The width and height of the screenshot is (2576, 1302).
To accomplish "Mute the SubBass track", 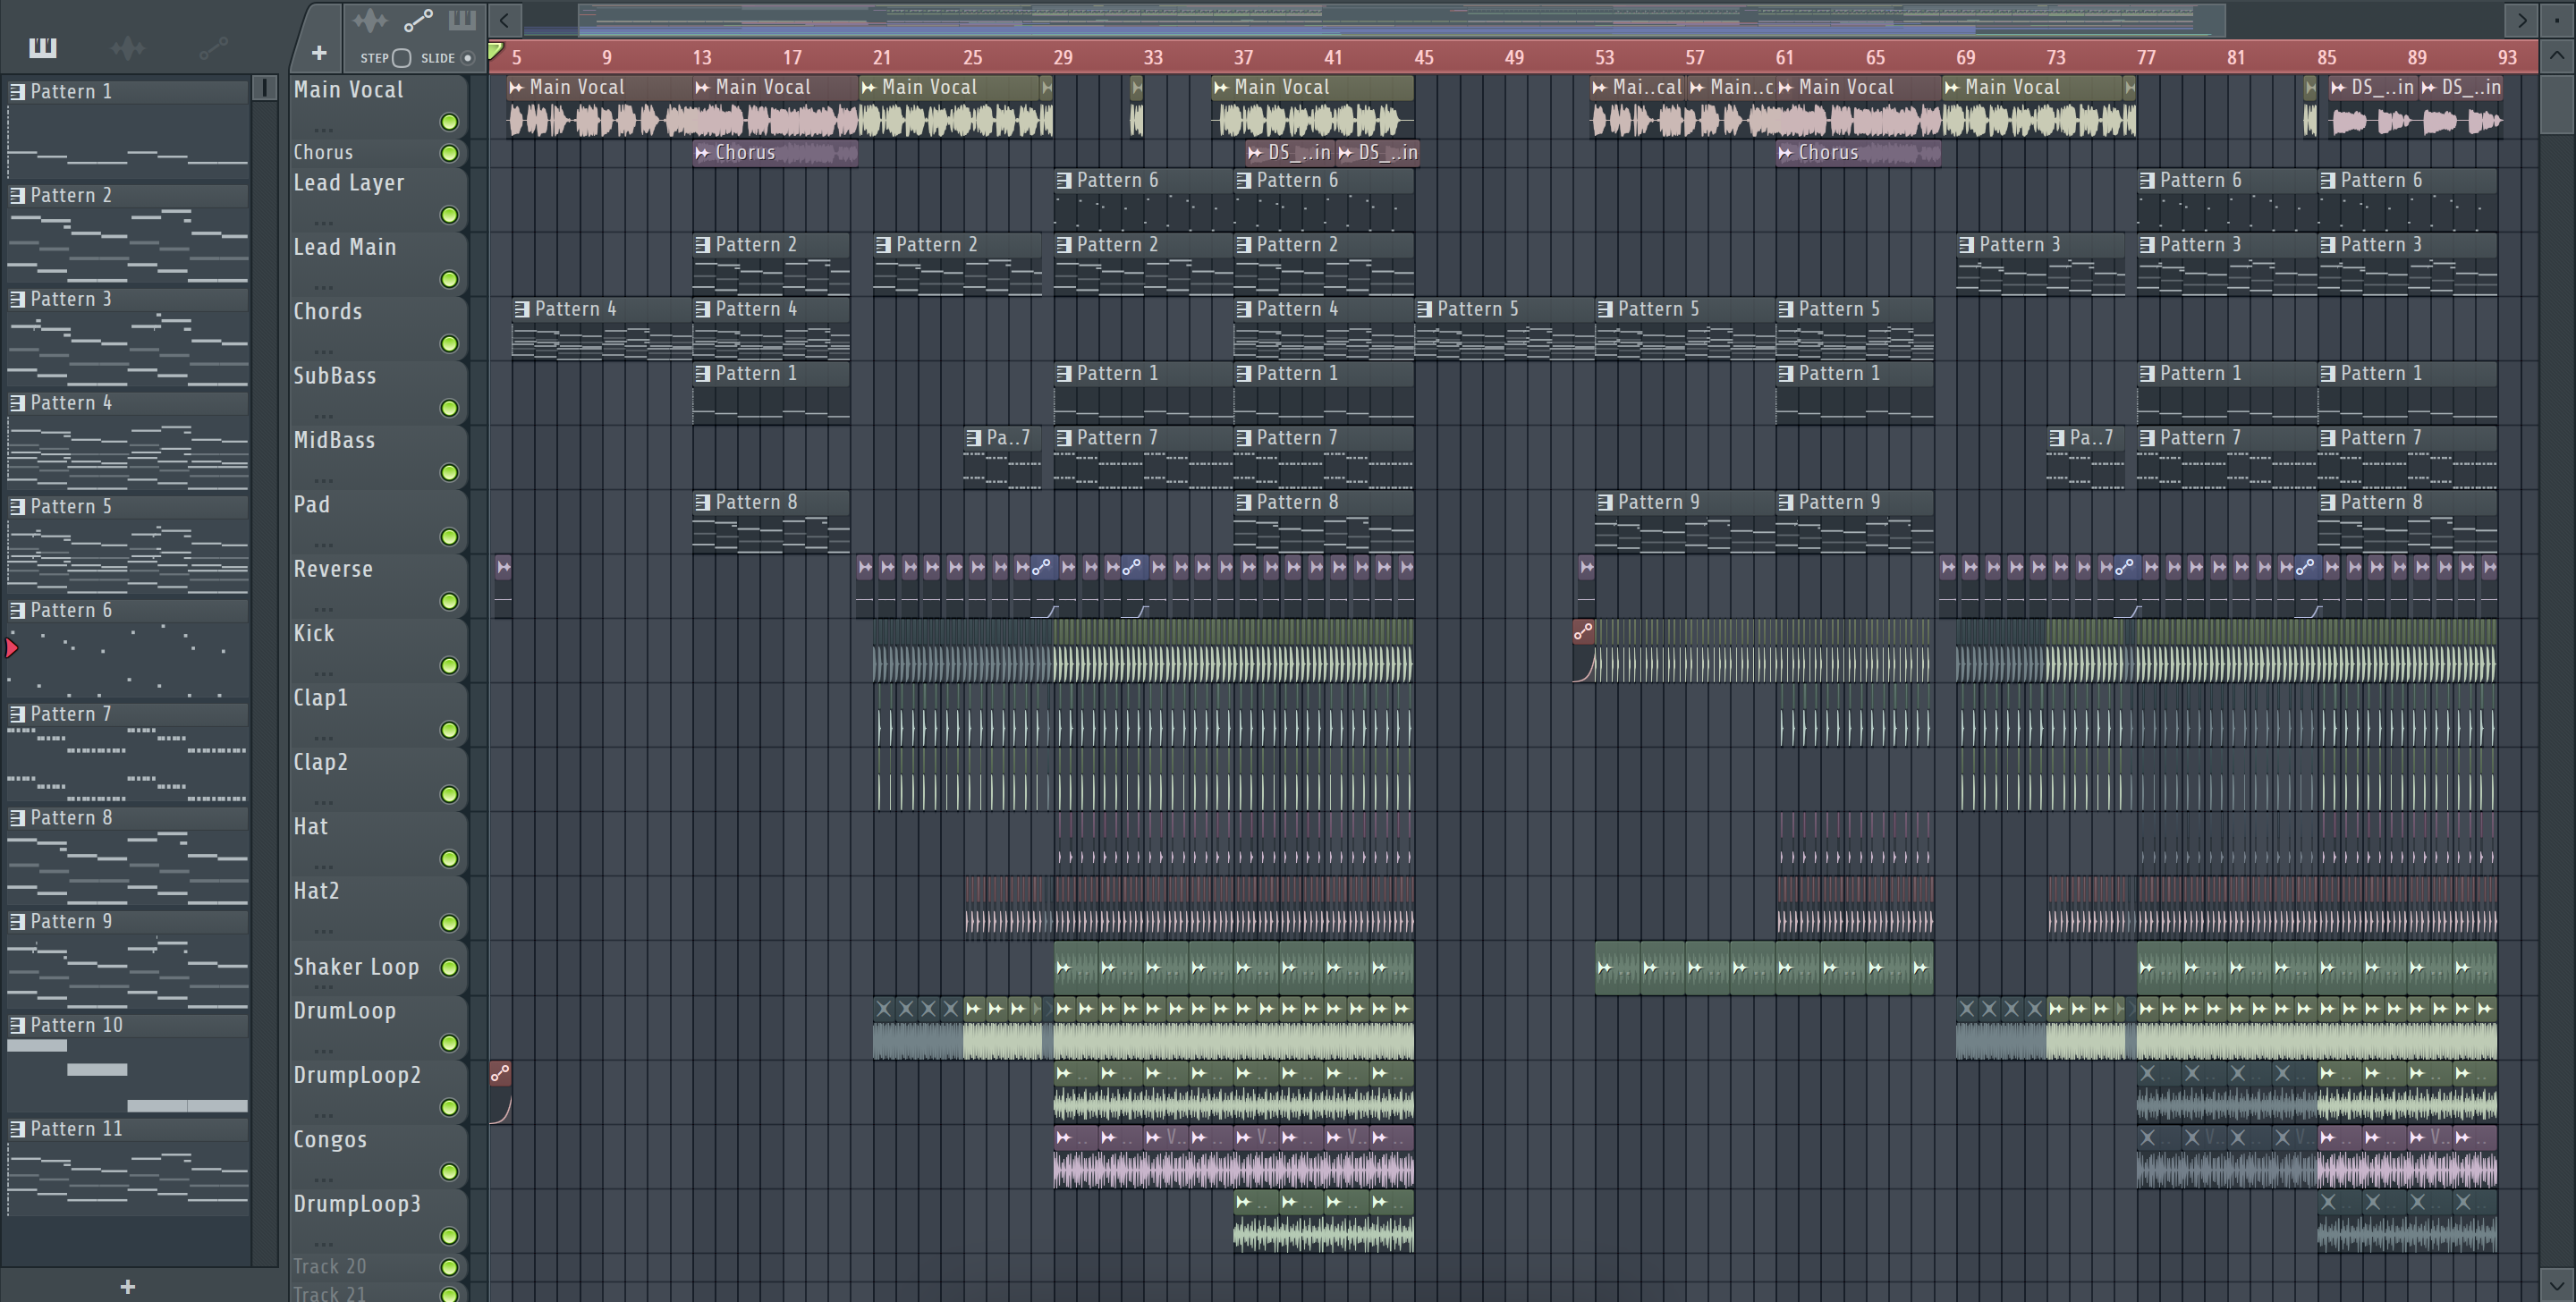I will (449, 408).
